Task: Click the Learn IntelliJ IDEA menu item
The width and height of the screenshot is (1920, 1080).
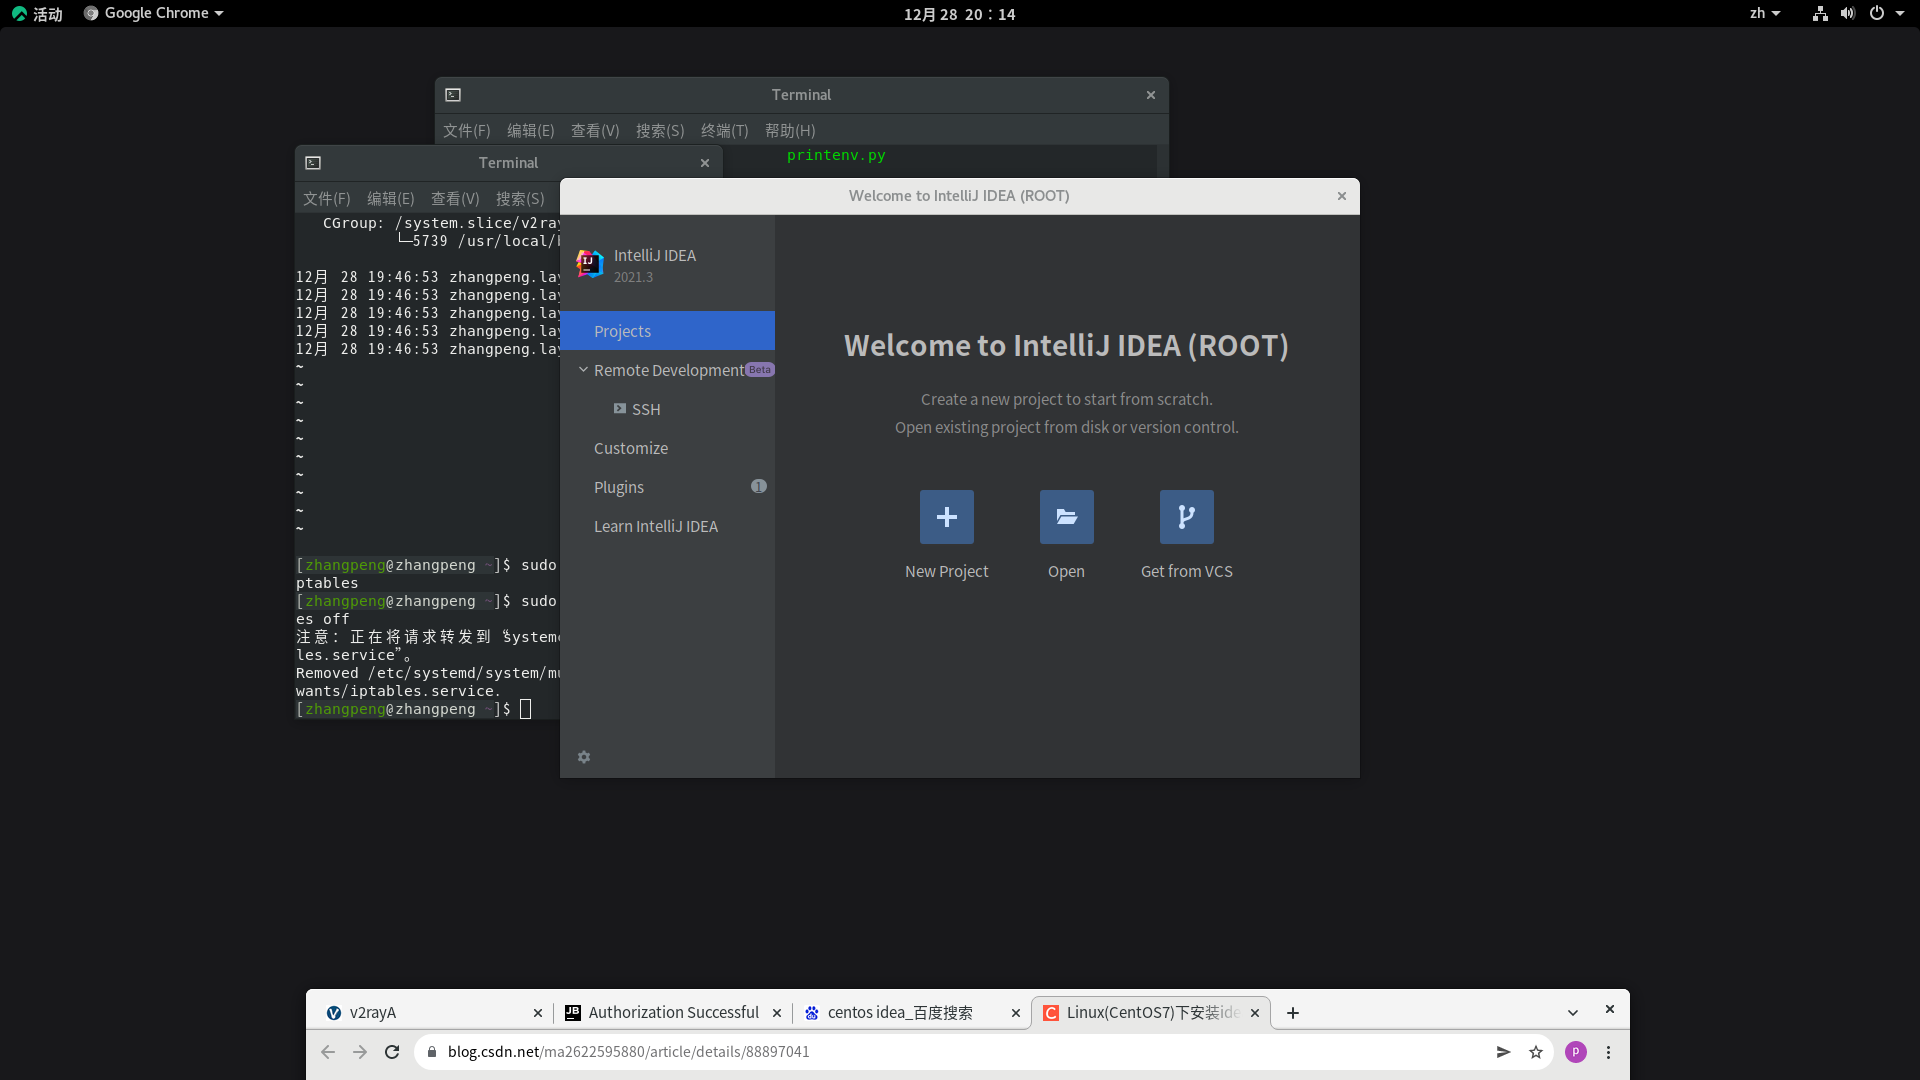Action: pyautogui.click(x=655, y=526)
